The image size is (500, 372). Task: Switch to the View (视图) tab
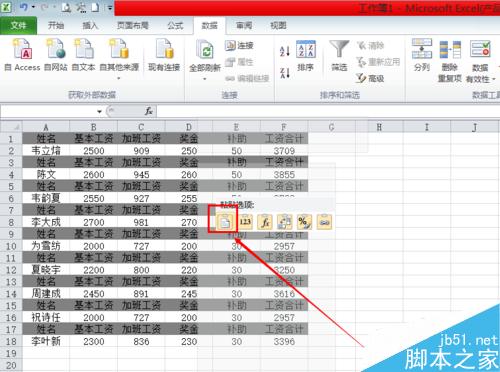278,25
